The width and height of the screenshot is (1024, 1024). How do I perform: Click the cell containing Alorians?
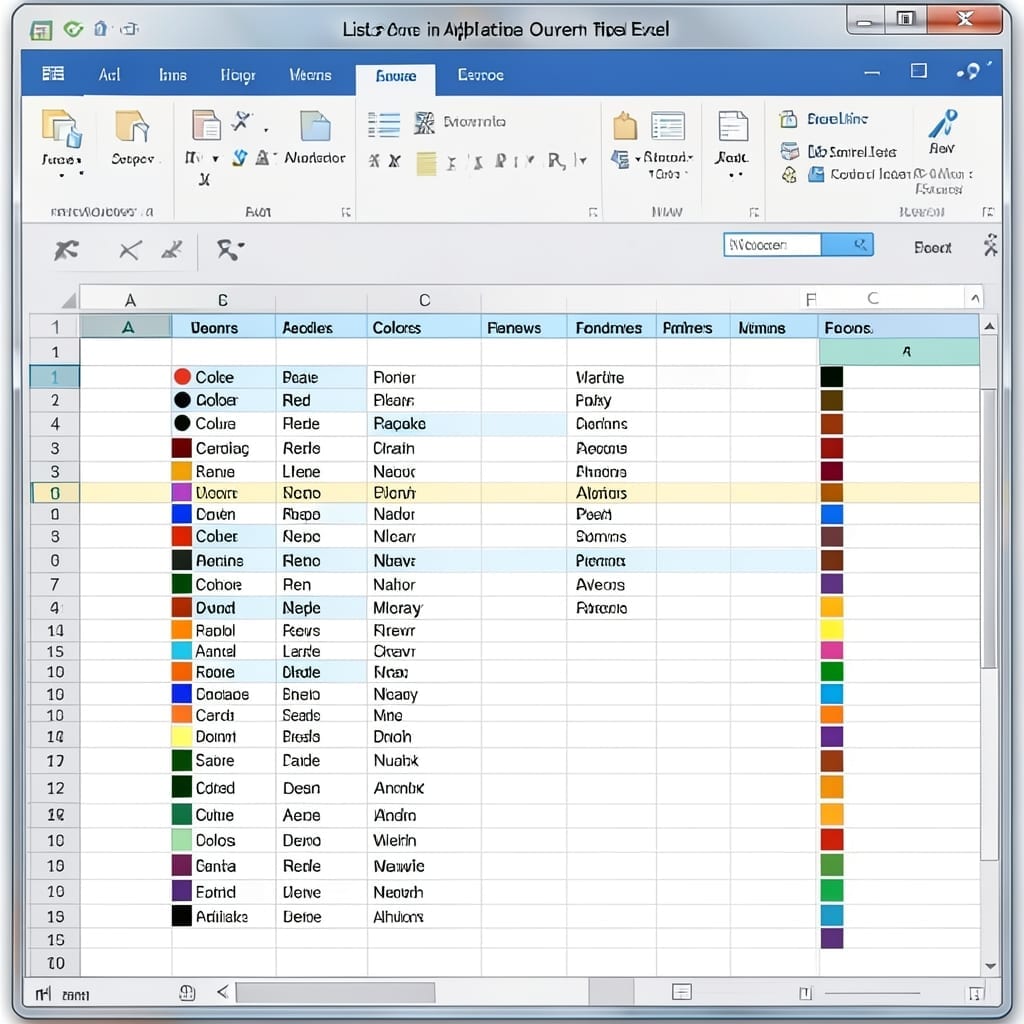[x=611, y=492]
